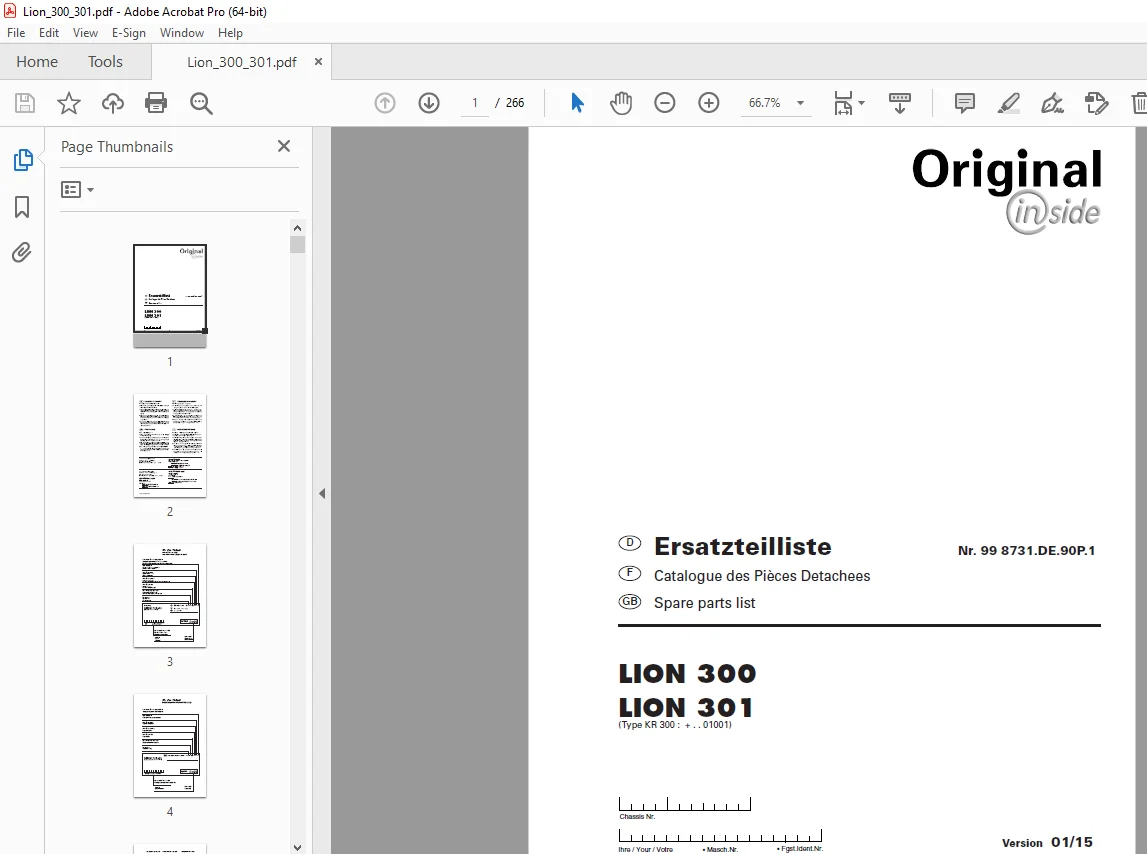Go to next page arrow

pos(429,103)
